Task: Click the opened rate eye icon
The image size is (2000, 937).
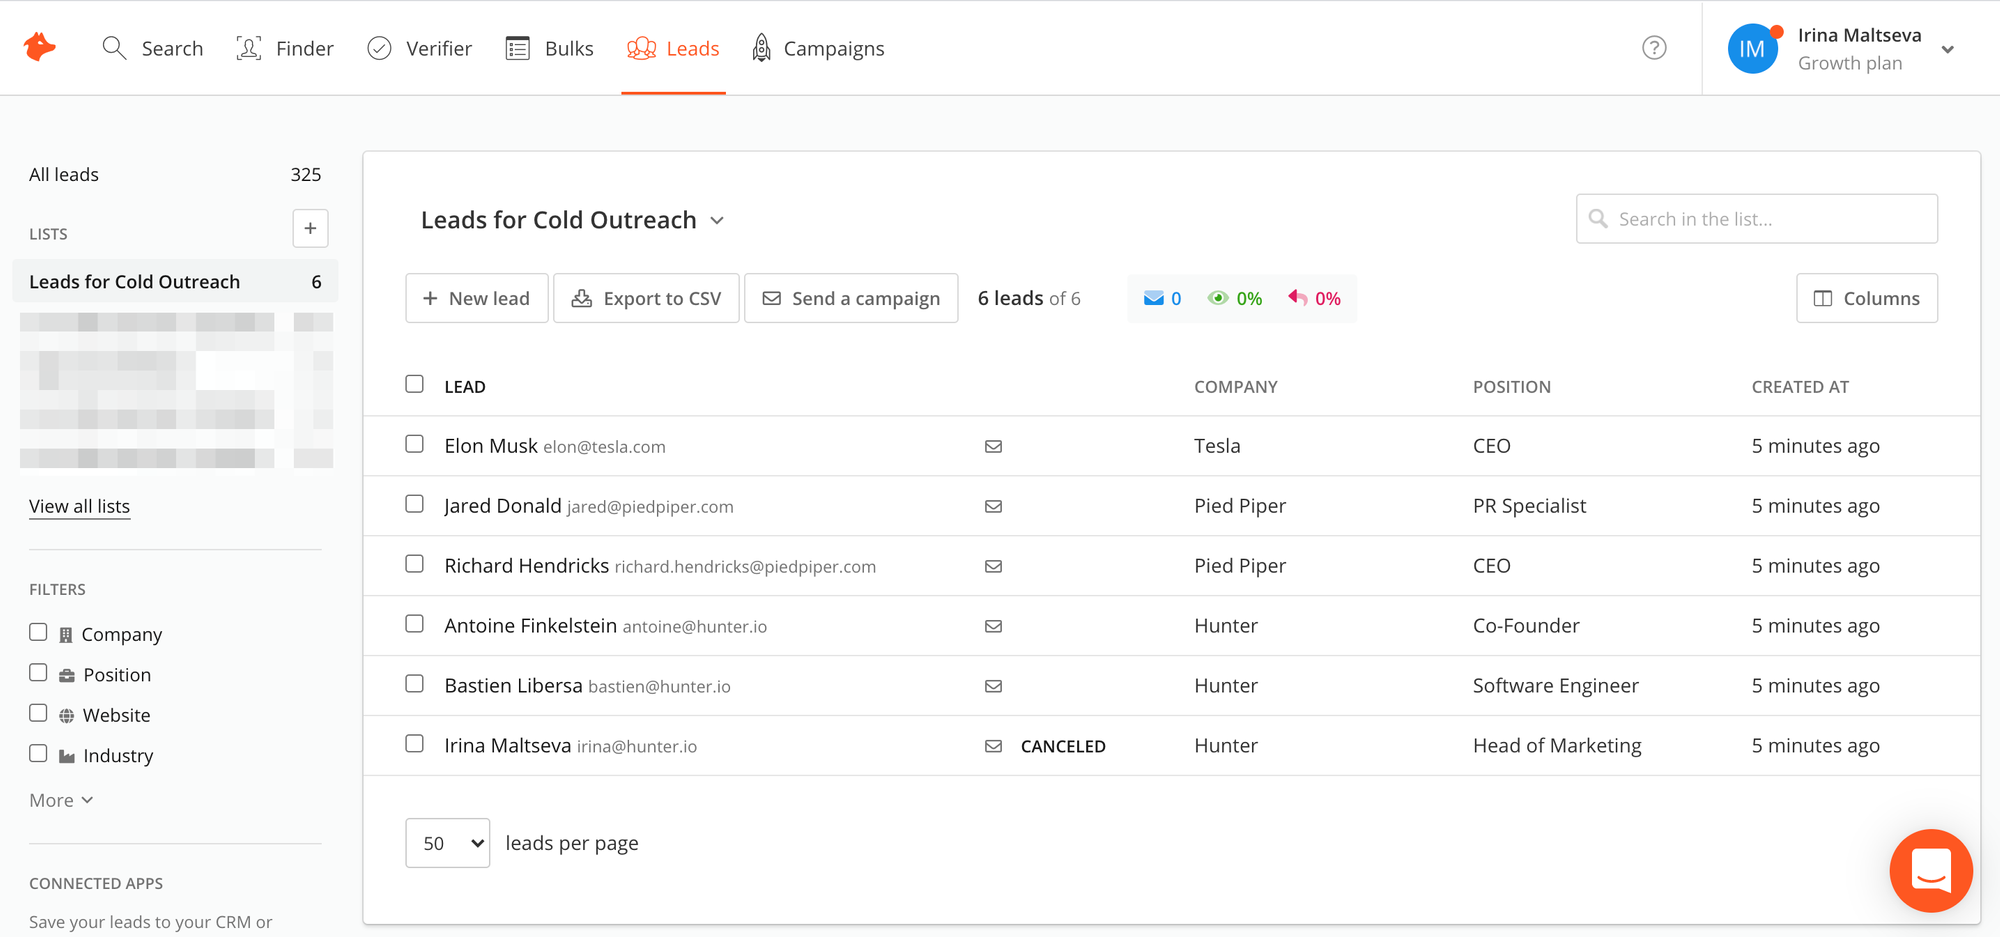Action: 1217,298
